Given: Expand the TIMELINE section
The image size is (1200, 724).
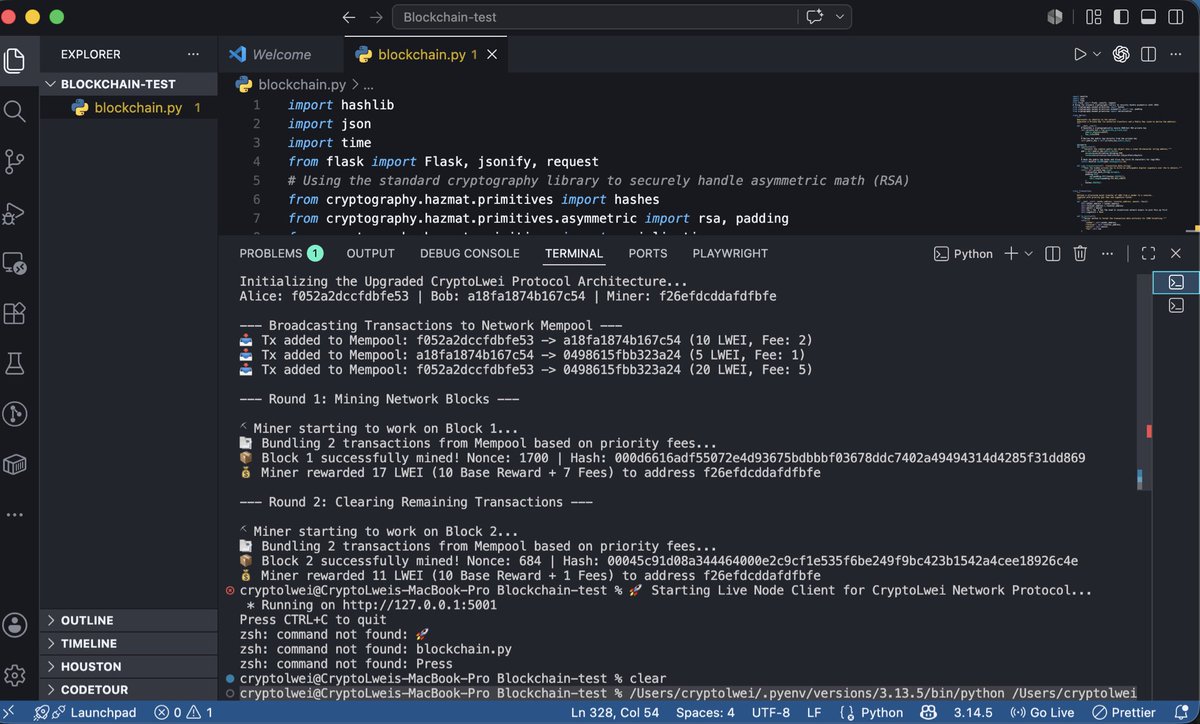Looking at the screenshot, I should click(x=128, y=643).
